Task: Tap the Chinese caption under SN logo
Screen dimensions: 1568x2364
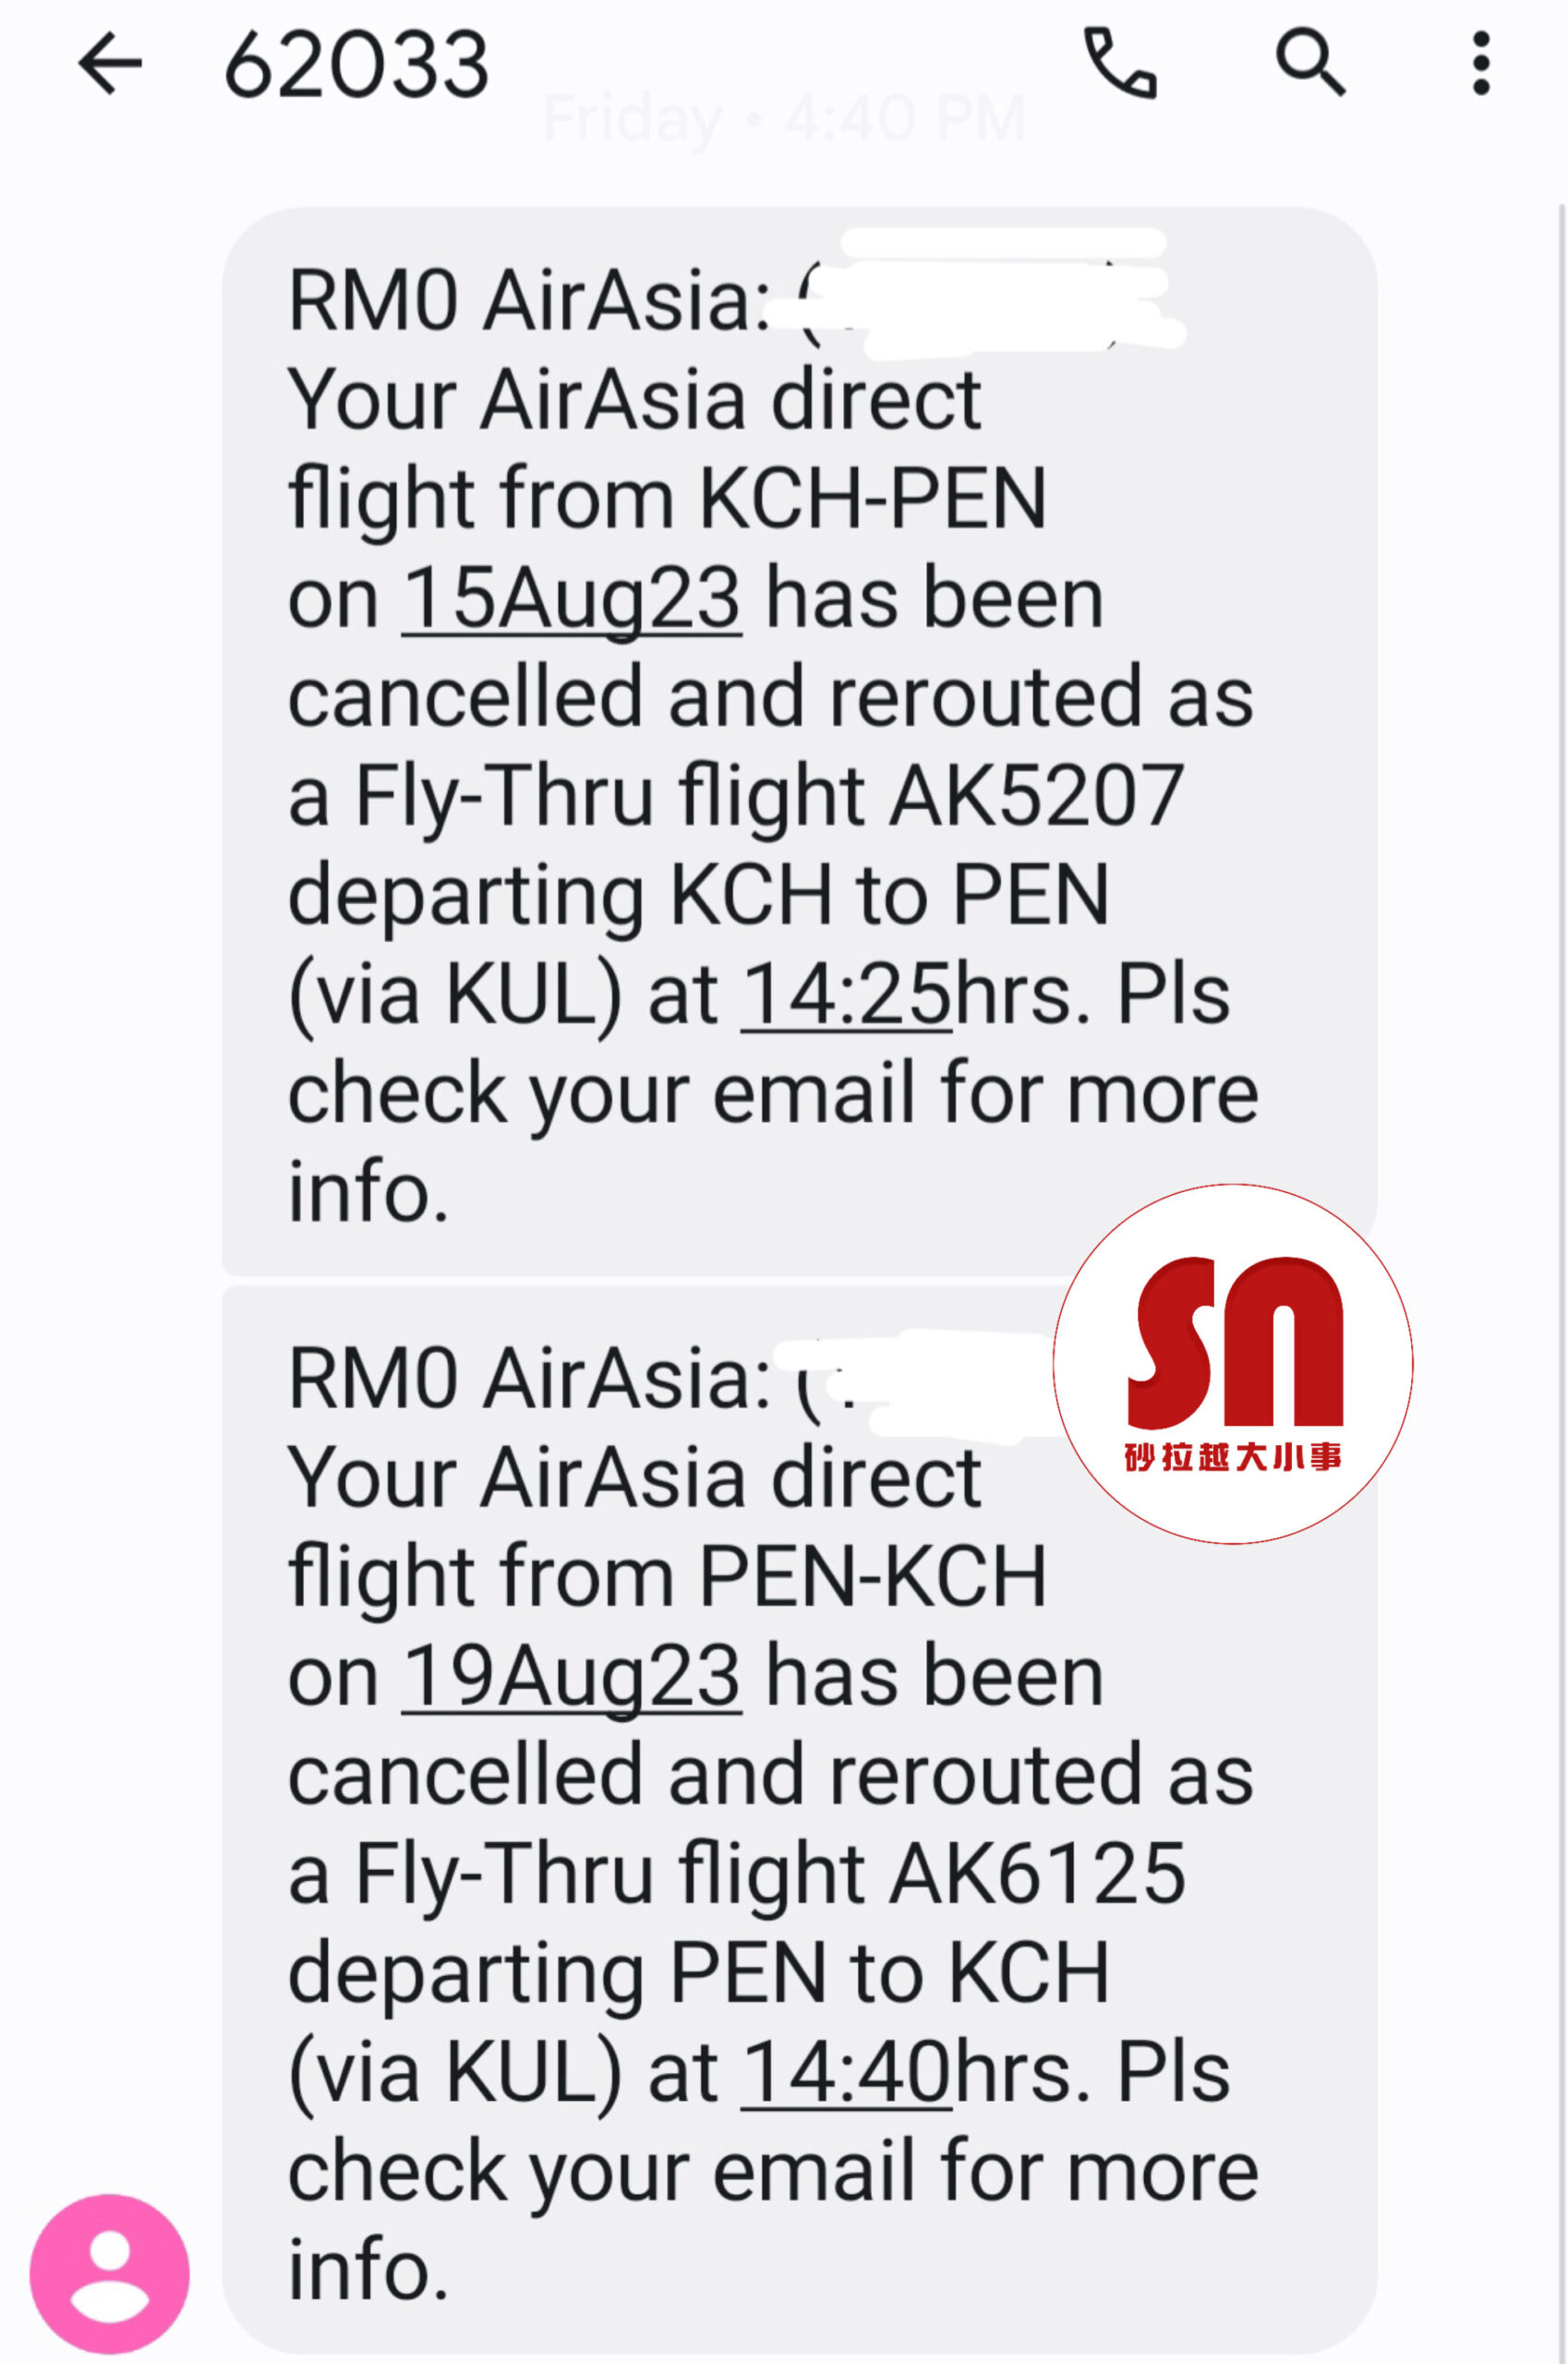Action: pos(1232,1458)
